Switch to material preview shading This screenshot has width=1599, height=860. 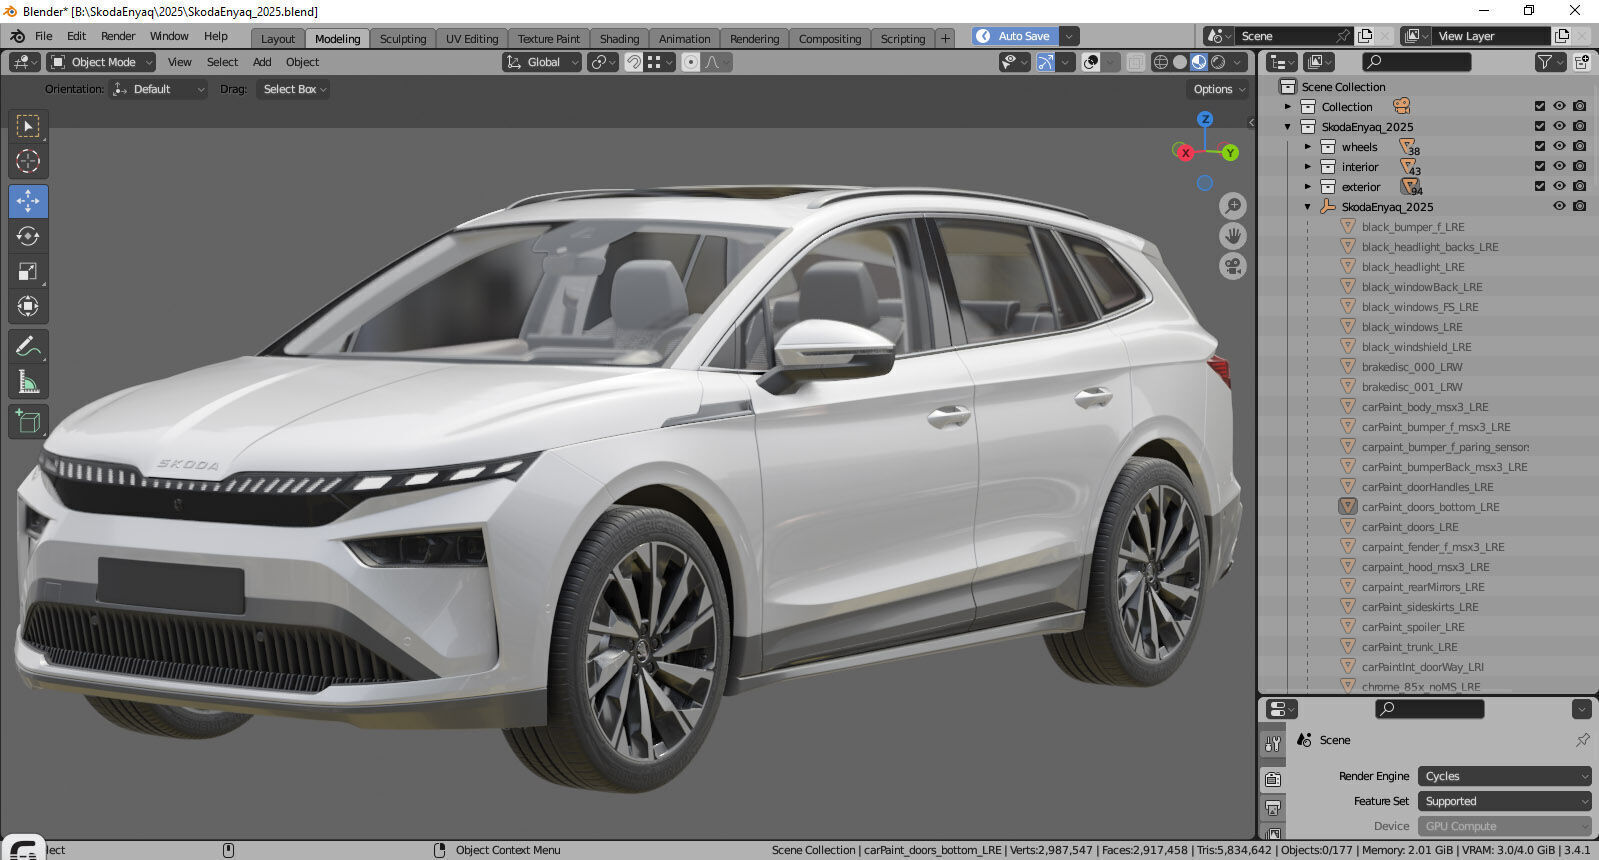1199,62
